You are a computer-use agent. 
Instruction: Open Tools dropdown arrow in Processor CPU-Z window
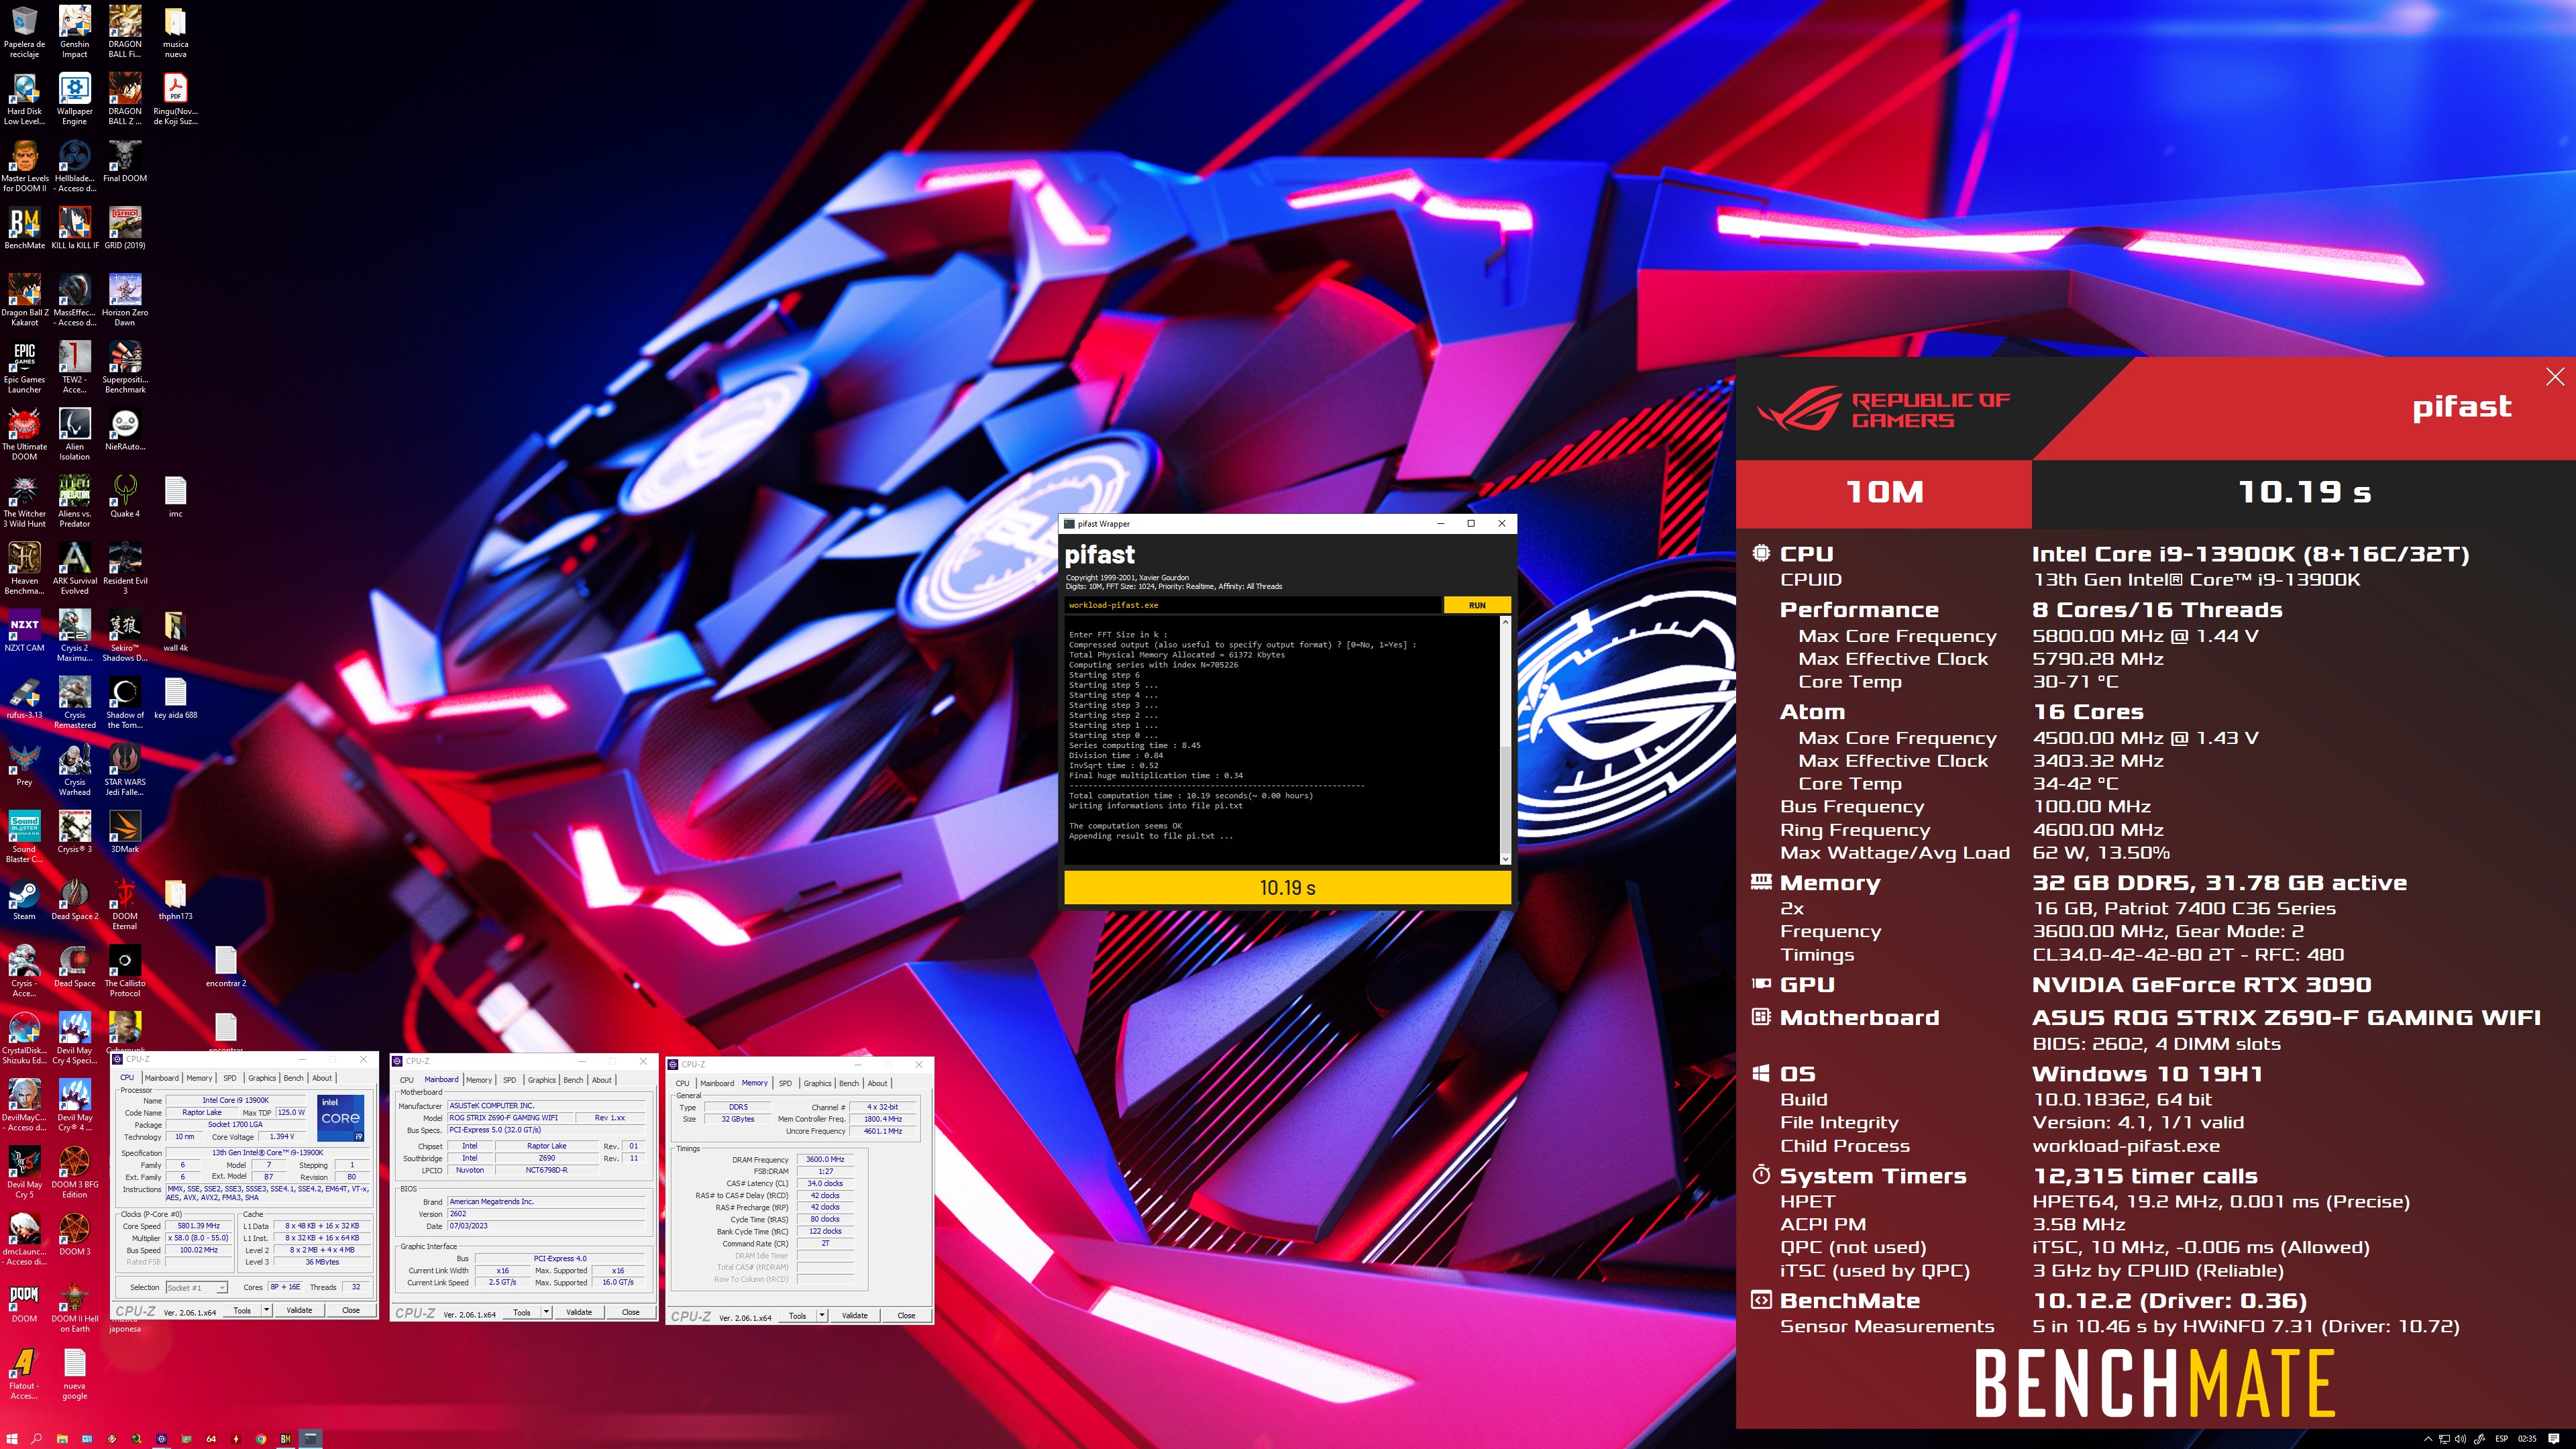pos(267,1310)
